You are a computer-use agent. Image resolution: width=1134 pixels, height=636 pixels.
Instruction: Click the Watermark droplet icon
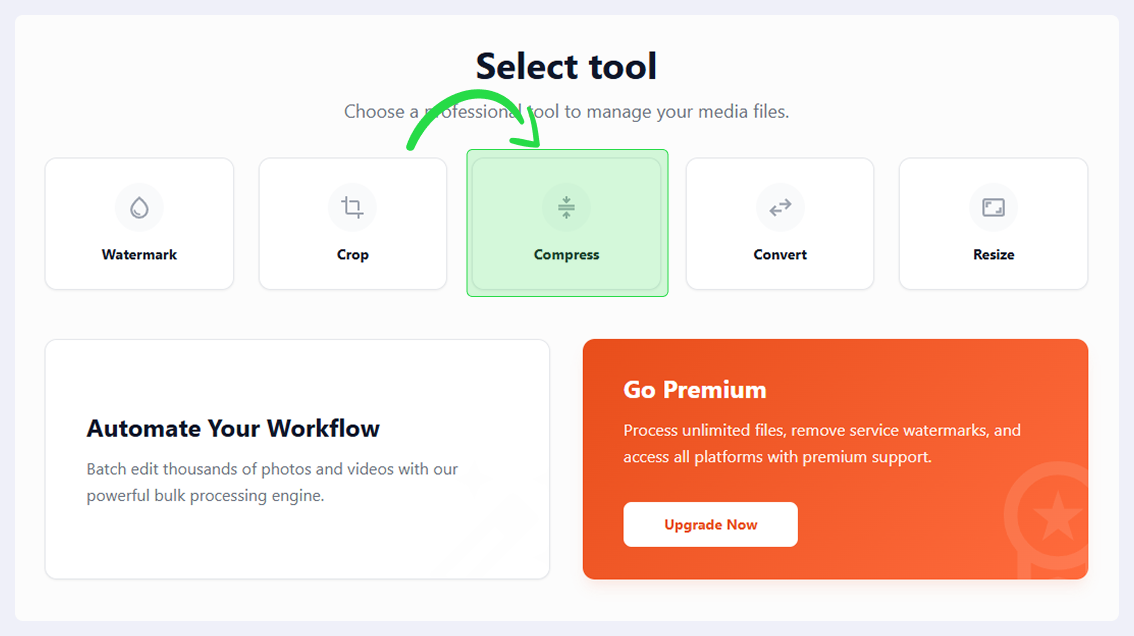pyautogui.click(x=139, y=208)
